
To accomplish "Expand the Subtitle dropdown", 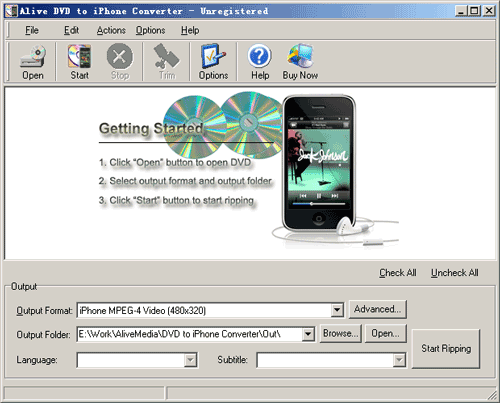I will point(399,360).
